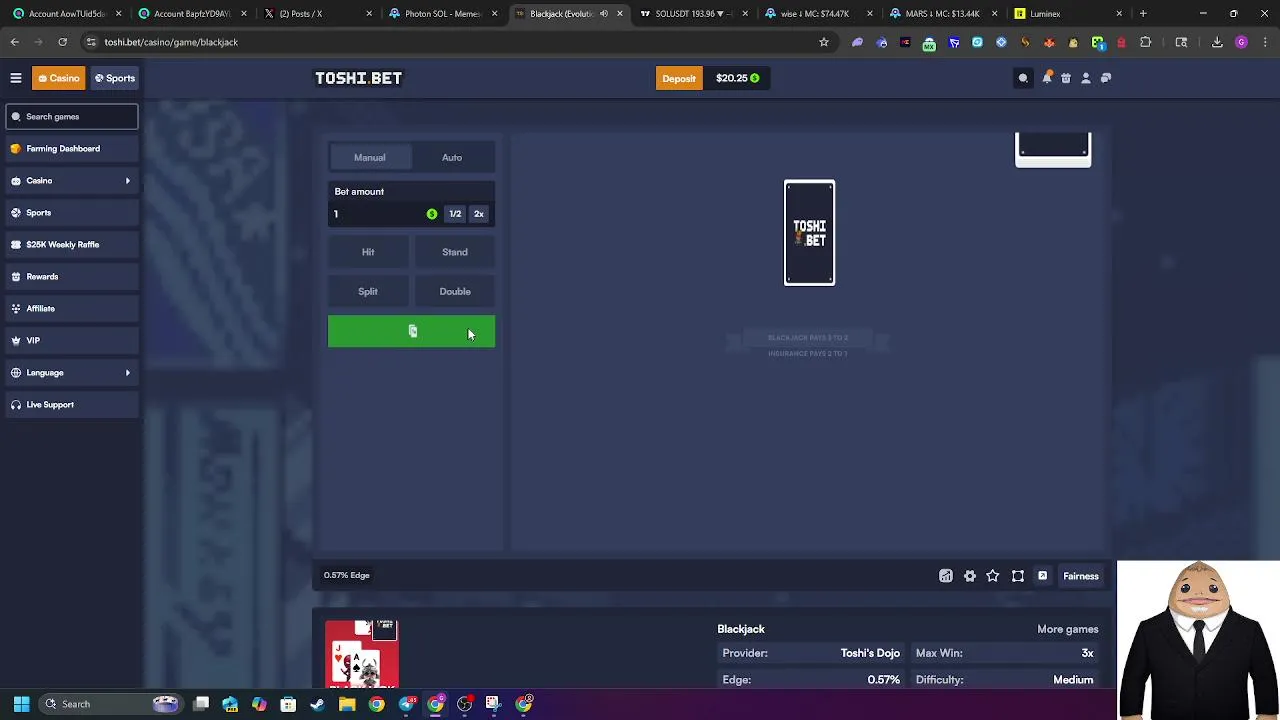This screenshot has width=1280, height=720.
Task: Open Telegram from the taskbar
Action: 406,704
